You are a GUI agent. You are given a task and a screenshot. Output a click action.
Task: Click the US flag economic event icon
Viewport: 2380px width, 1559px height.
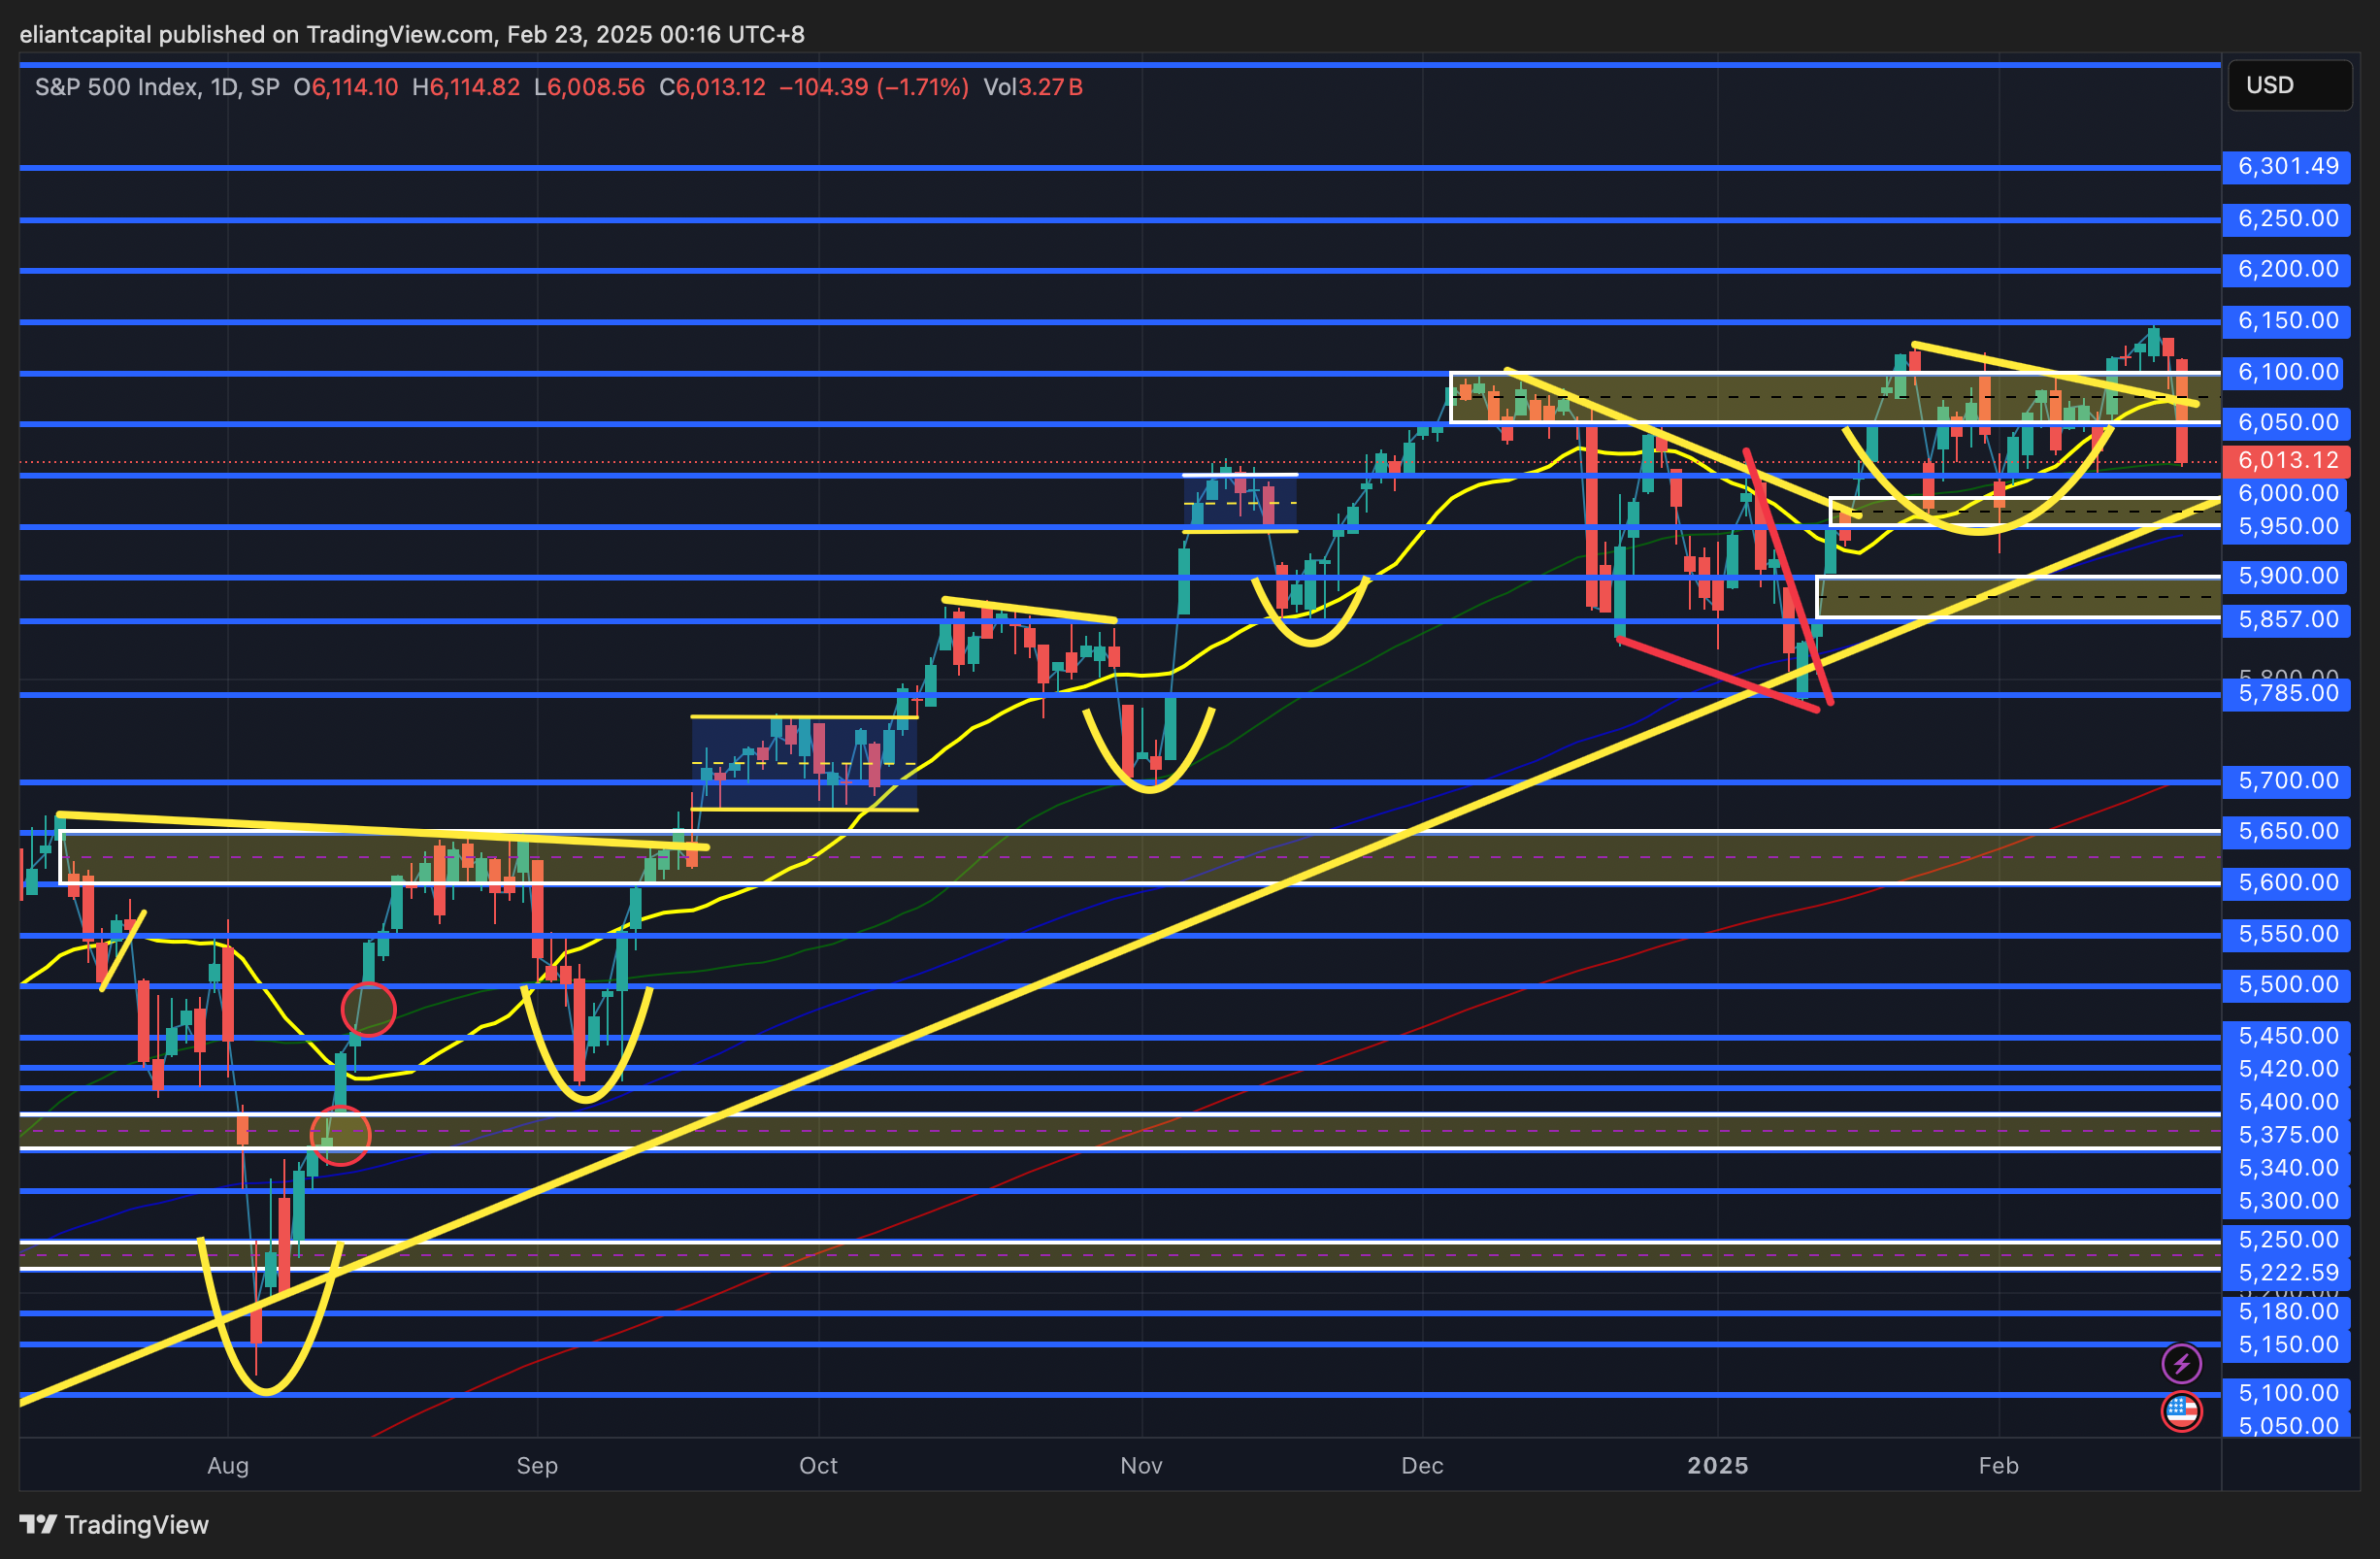[x=2181, y=1411]
